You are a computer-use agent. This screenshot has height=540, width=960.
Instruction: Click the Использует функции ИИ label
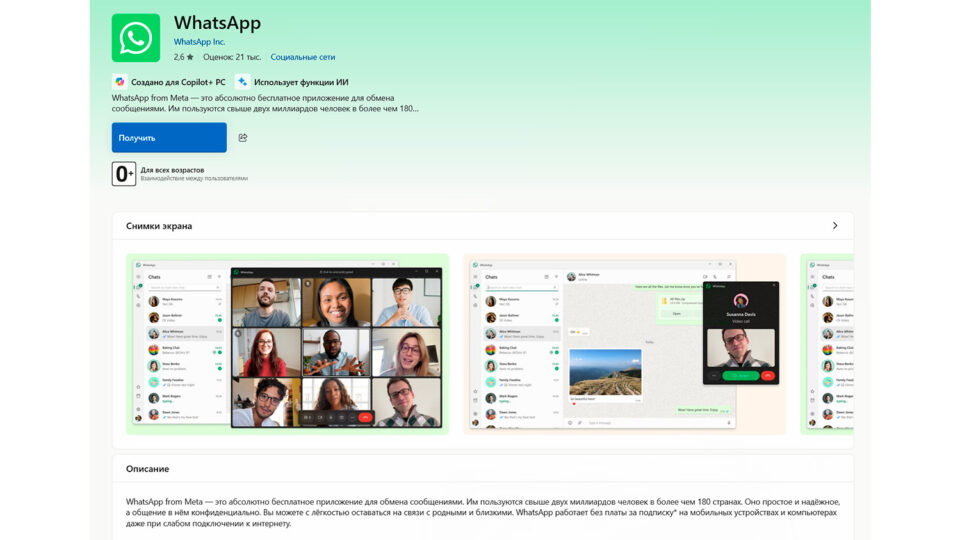(x=301, y=82)
